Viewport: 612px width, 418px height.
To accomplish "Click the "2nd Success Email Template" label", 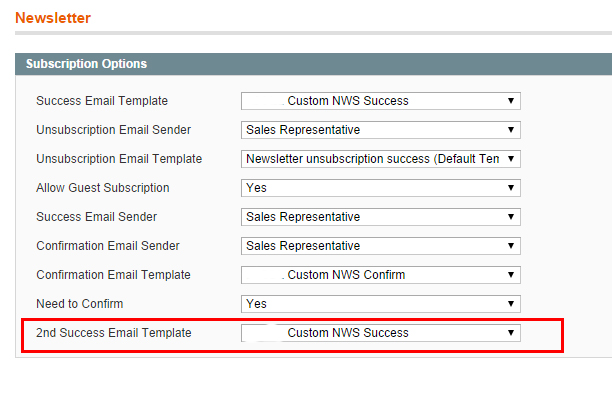I will (113, 333).
